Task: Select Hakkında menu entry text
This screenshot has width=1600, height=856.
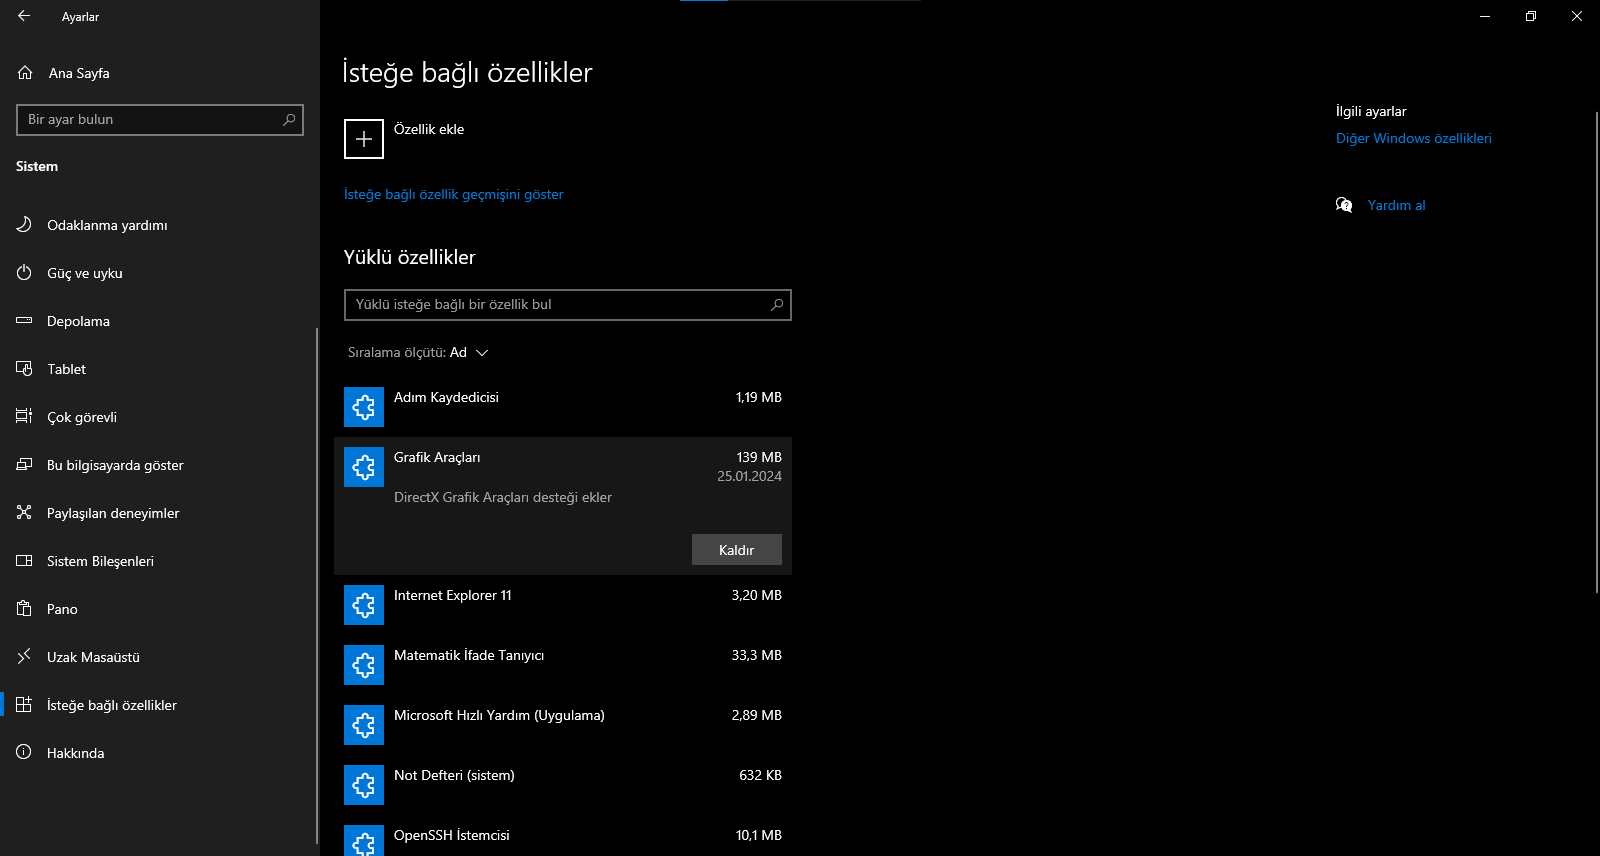Action: click(x=75, y=753)
